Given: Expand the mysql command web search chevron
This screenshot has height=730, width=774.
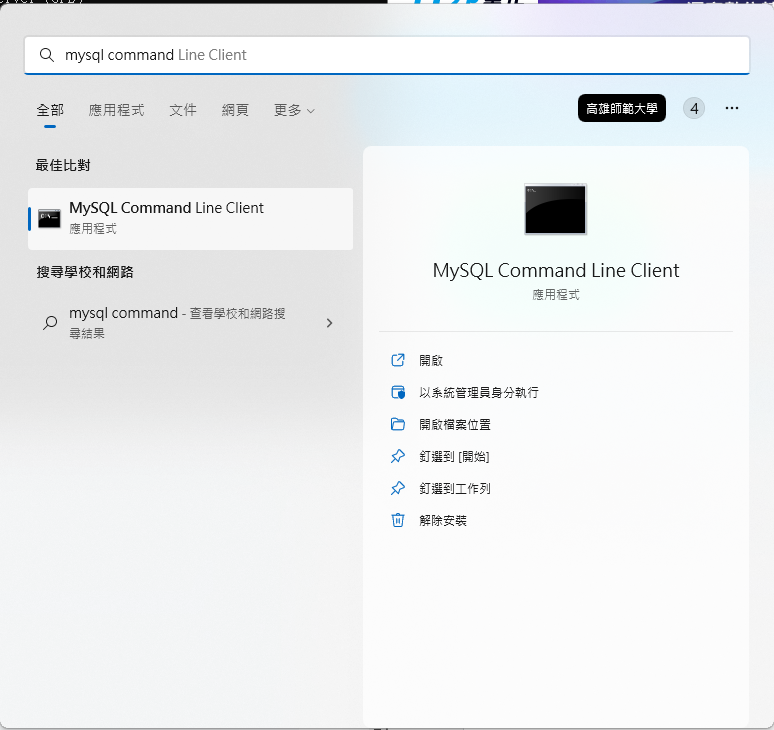Looking at the screenshot, I should [329, 323].
